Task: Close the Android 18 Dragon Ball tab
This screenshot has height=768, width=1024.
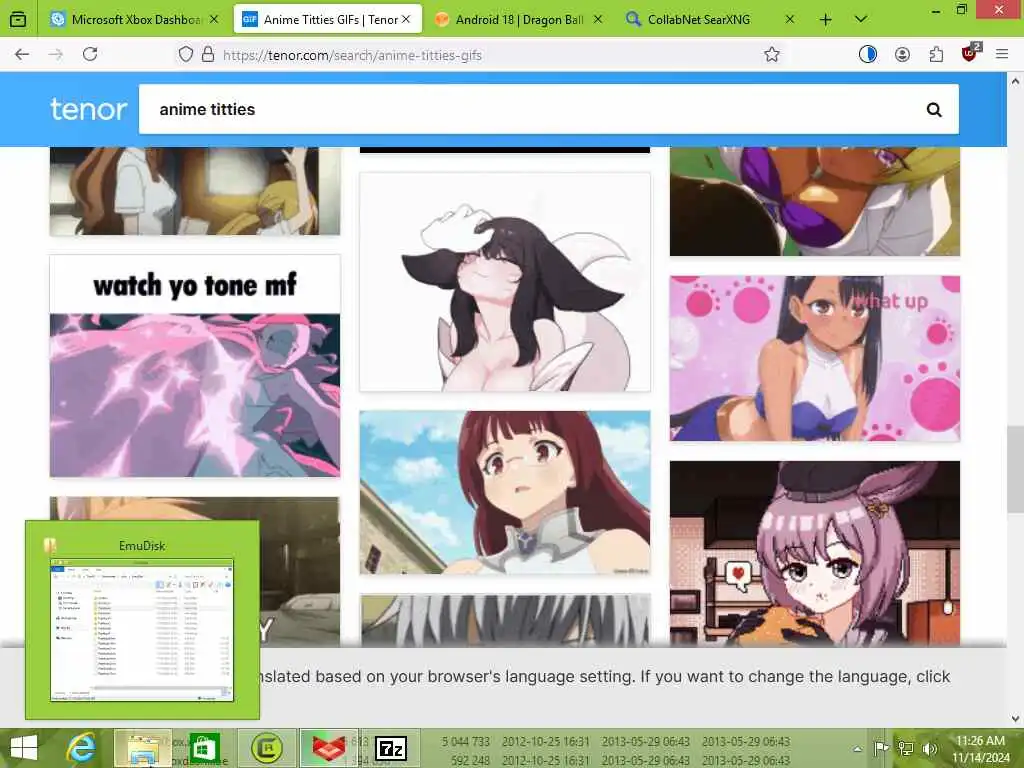Action: click(598, 20)
